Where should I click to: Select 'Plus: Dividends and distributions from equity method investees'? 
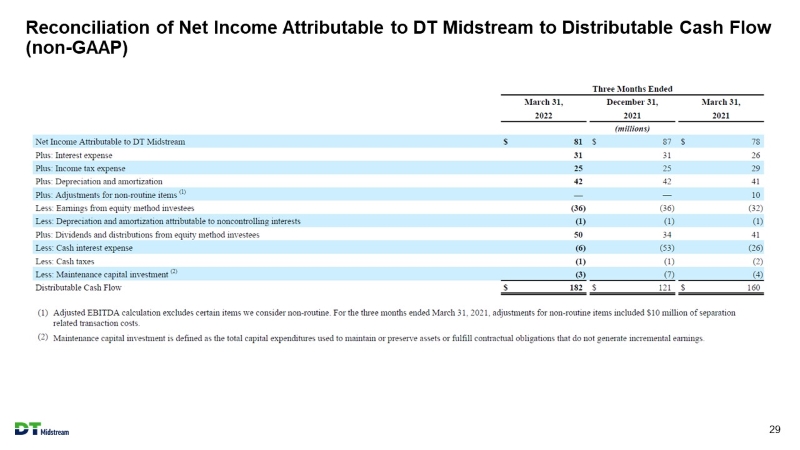pos(147,235)
